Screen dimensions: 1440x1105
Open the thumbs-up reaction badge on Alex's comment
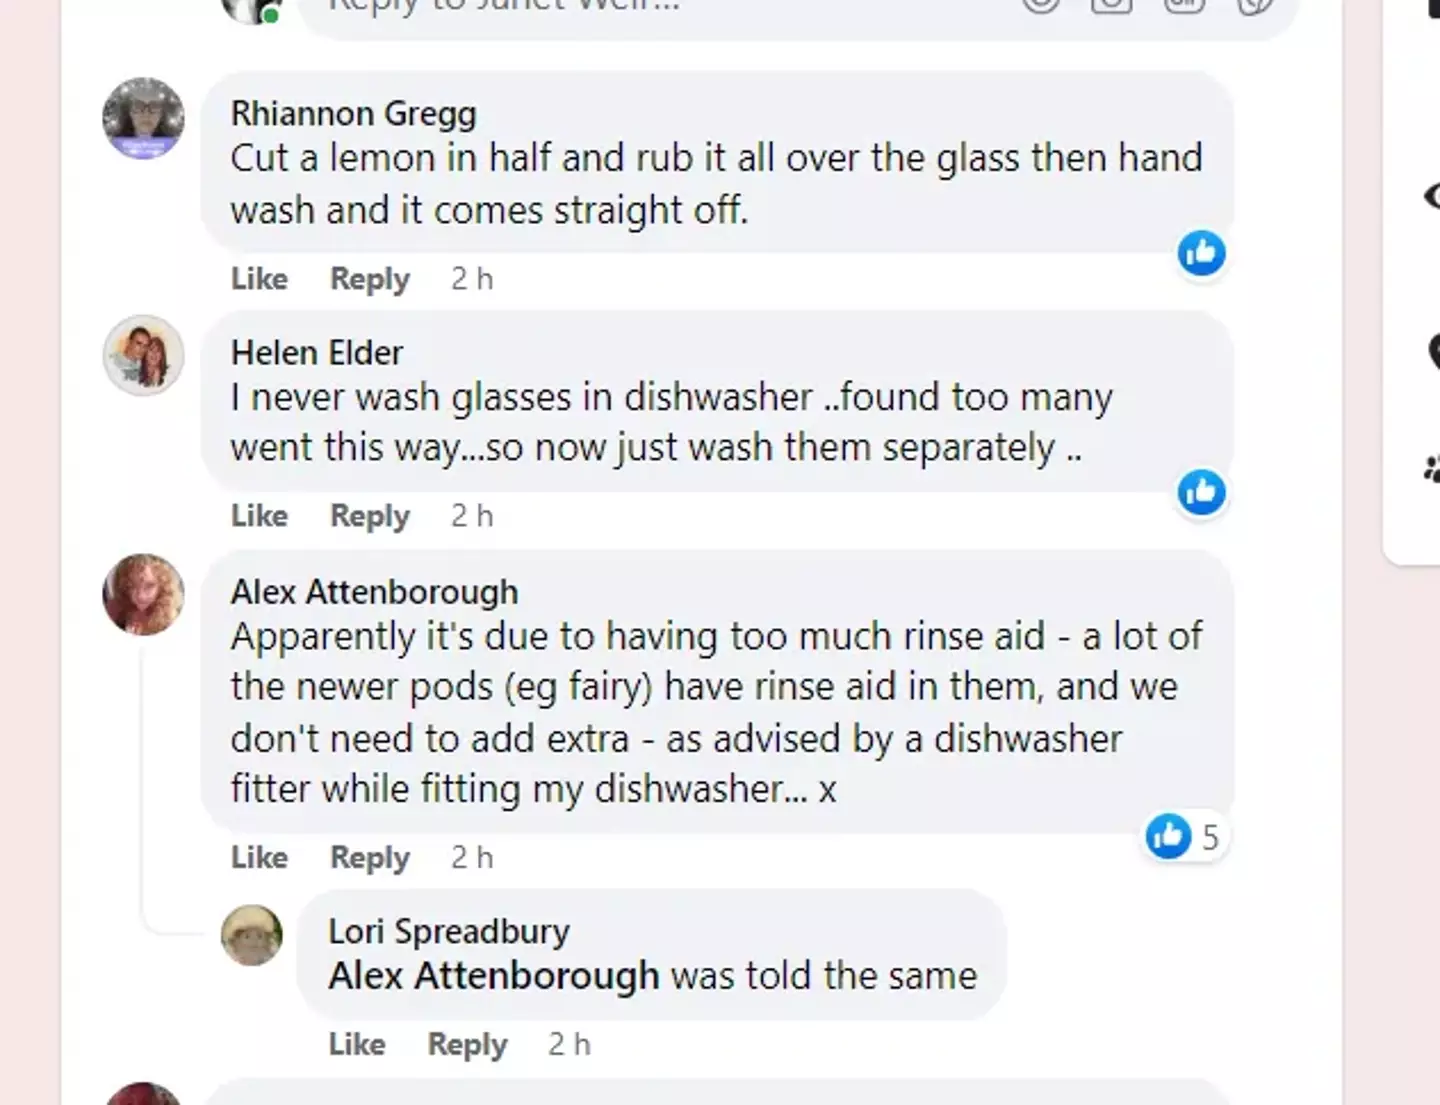(x=1167, y=837)
